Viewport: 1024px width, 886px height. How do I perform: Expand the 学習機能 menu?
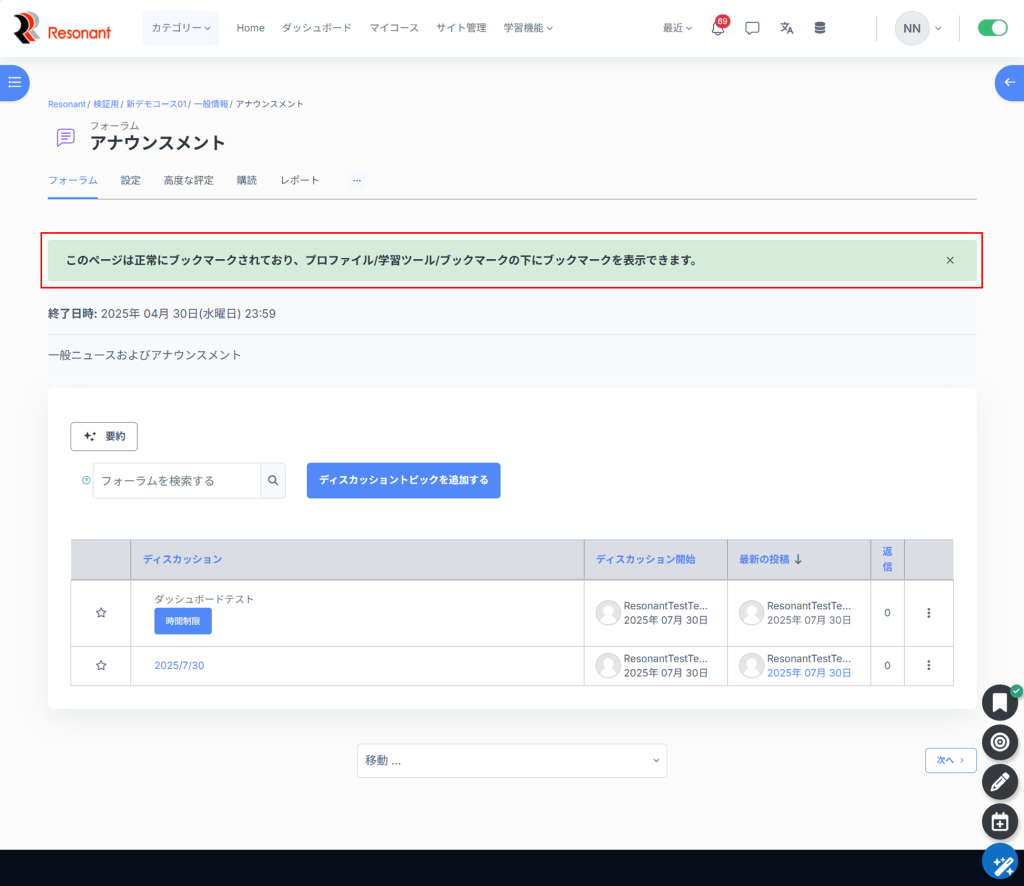pos(528,28)
